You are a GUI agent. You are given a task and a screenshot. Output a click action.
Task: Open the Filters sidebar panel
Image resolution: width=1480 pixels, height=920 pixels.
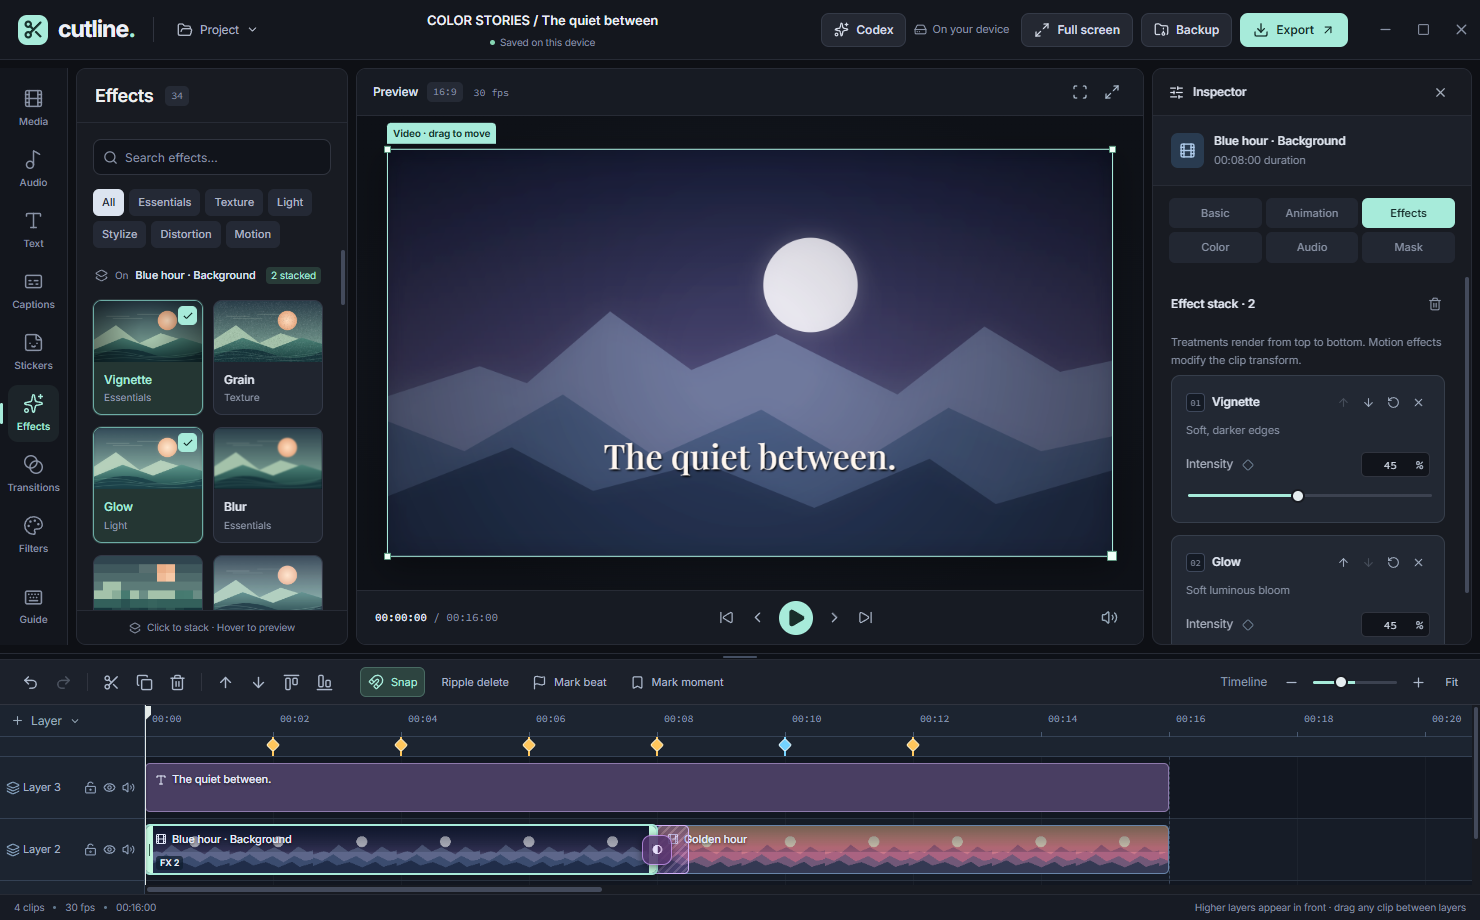pos(33,535)
